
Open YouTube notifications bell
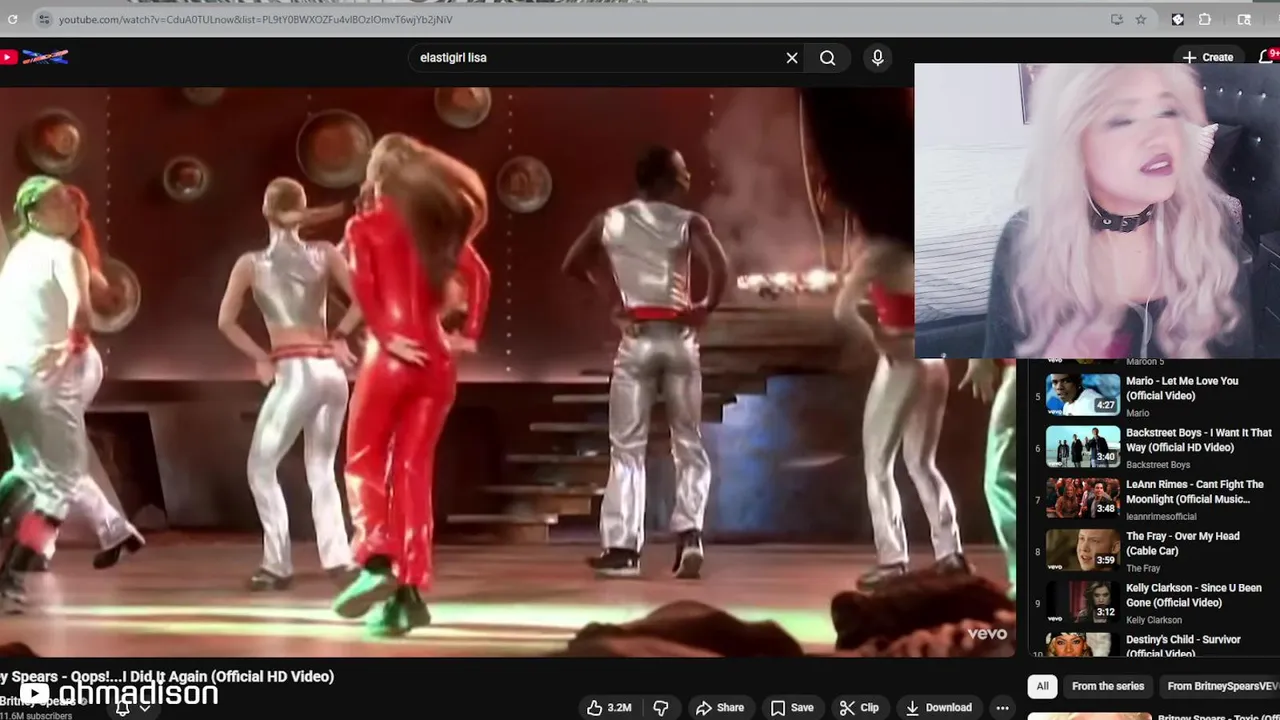coord(1266,58)
